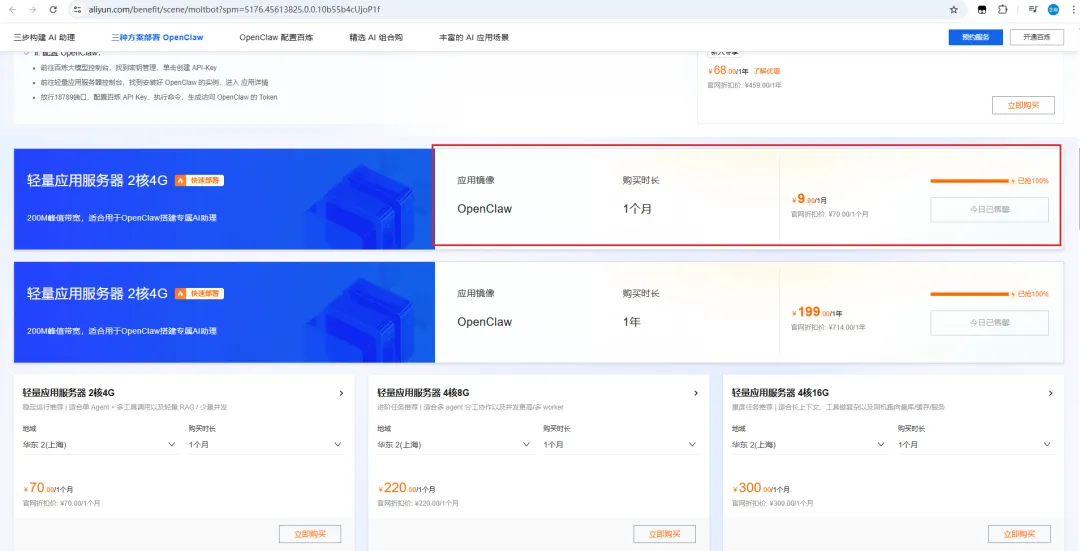Click 立即购买 in the ¥220 card

(665, 534)
